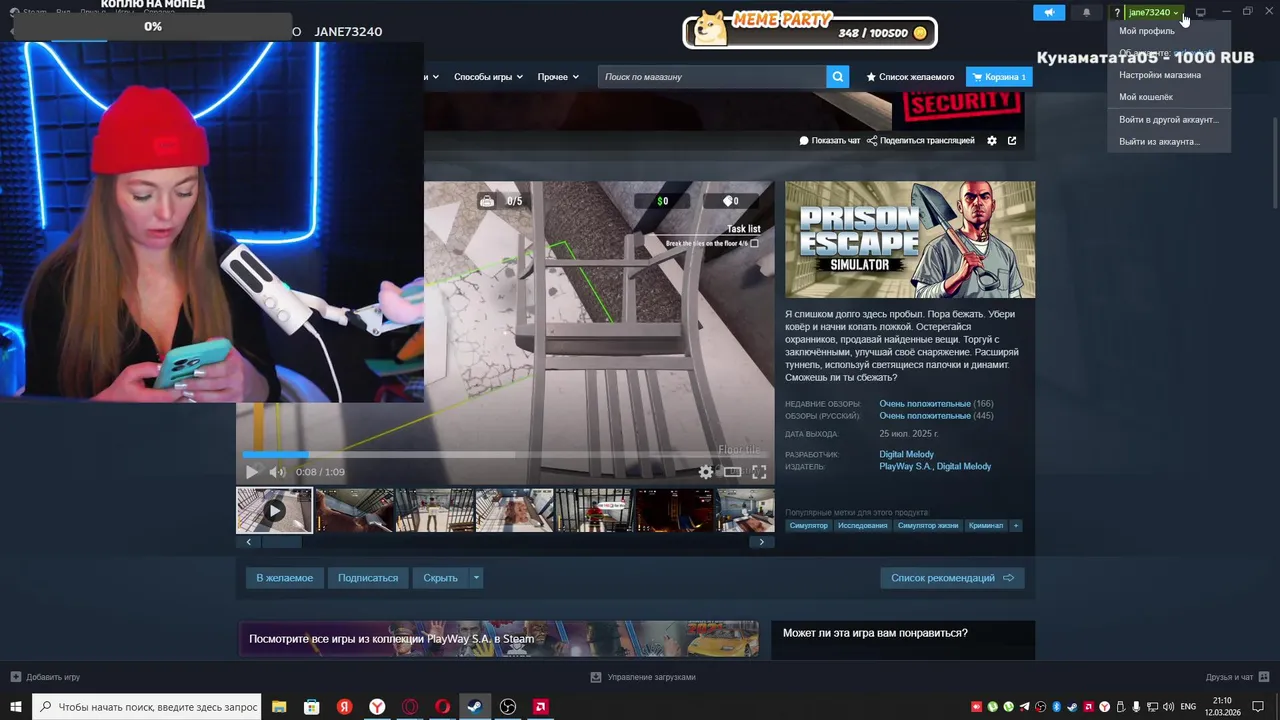The image size is (1280, 720).
Task: Switch to Steam taskbar icon
Action: pos(475,707)
